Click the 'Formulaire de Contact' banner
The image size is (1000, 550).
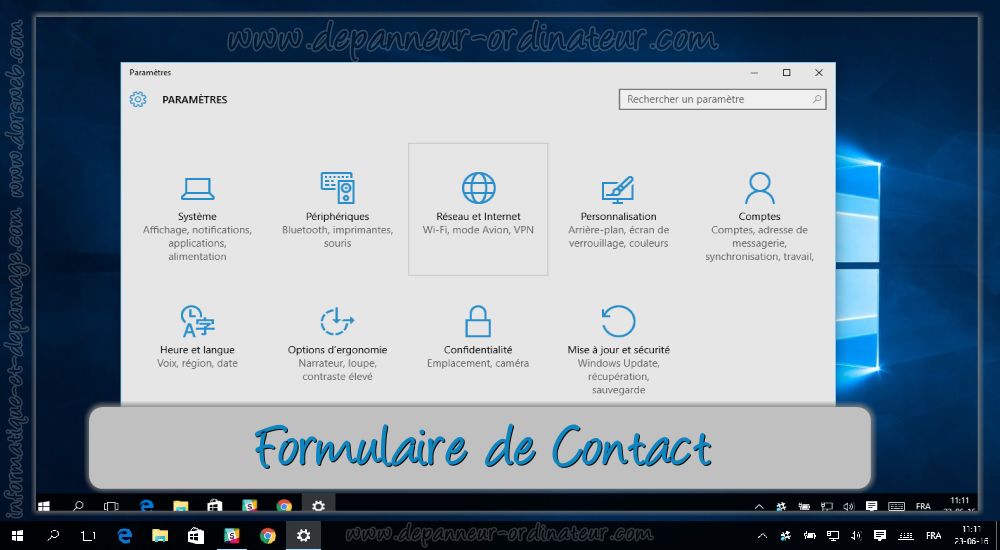pos(480,448)
